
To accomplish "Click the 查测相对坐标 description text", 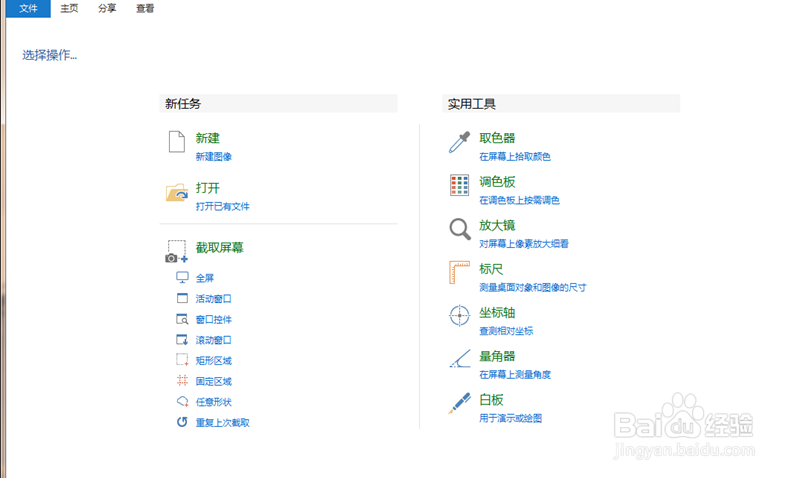I will [506, 331].
